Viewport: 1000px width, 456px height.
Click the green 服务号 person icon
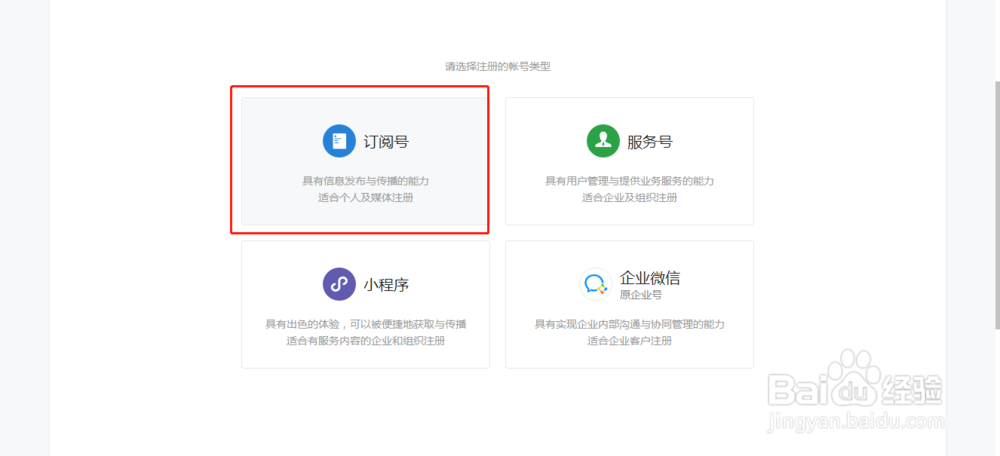[x=603, y=141]
